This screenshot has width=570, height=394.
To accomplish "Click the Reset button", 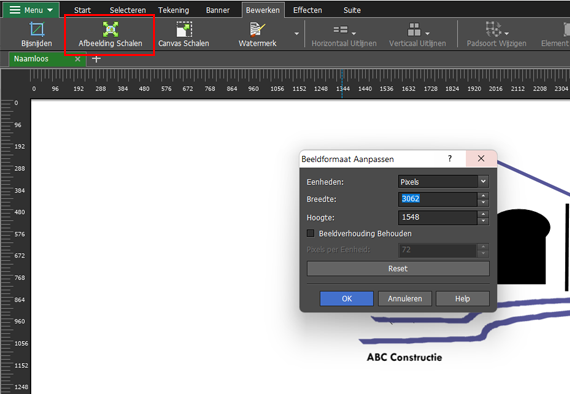I will tap(398, 269).
